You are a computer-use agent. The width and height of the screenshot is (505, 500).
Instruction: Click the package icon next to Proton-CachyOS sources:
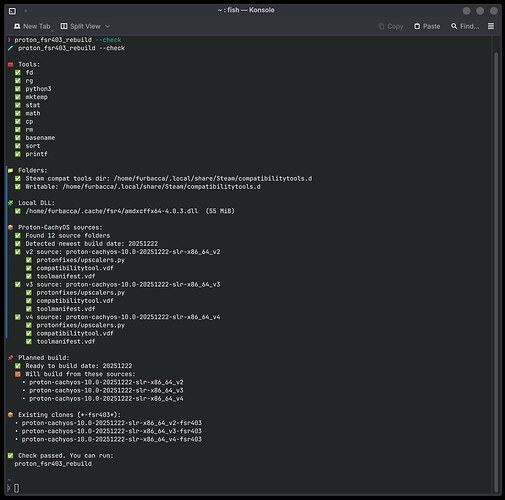(x=11, y=227)
